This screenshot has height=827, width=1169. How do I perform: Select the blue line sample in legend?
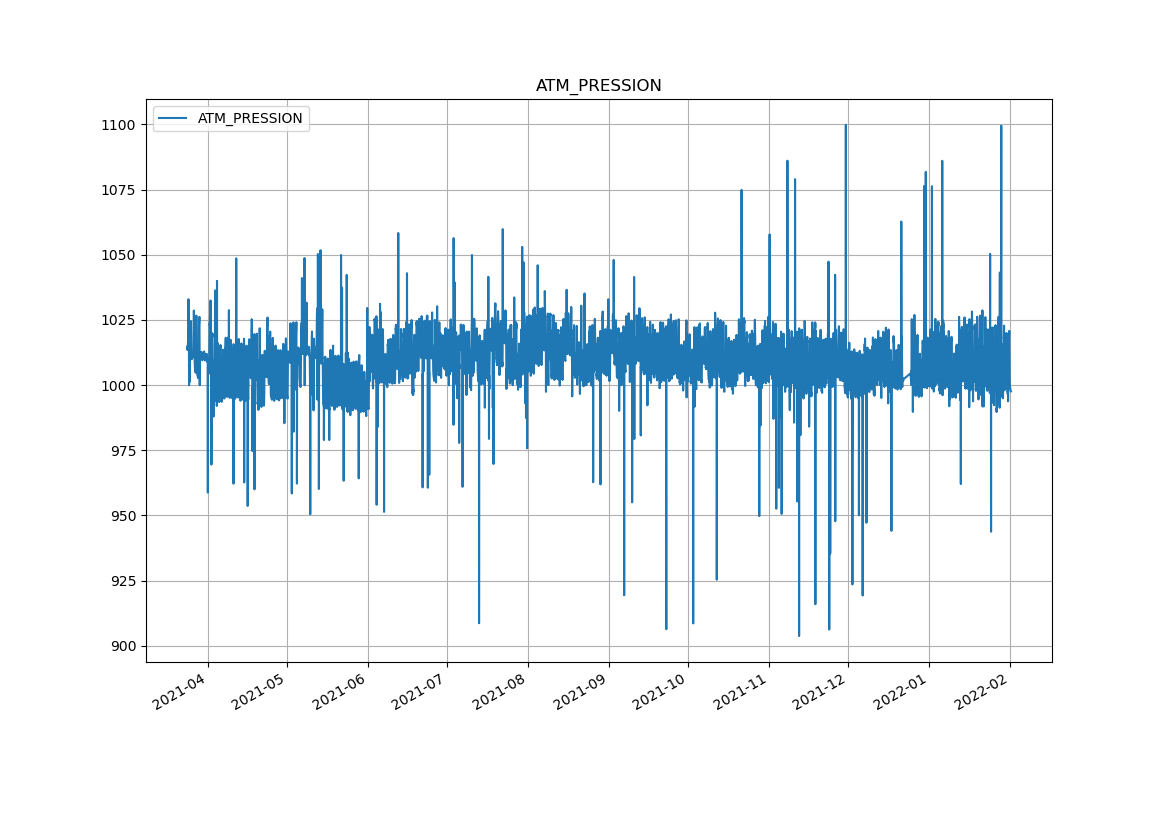pos(173,118)
